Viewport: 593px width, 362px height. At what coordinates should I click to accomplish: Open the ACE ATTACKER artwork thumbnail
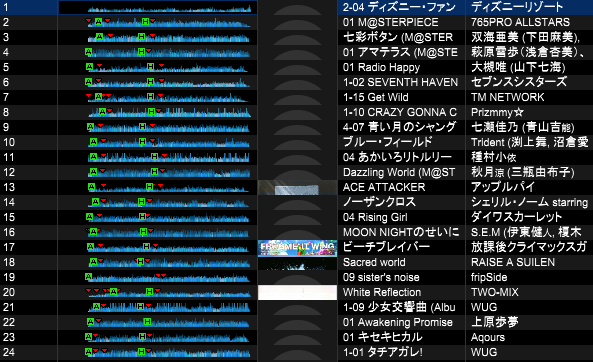click(297, 187)
